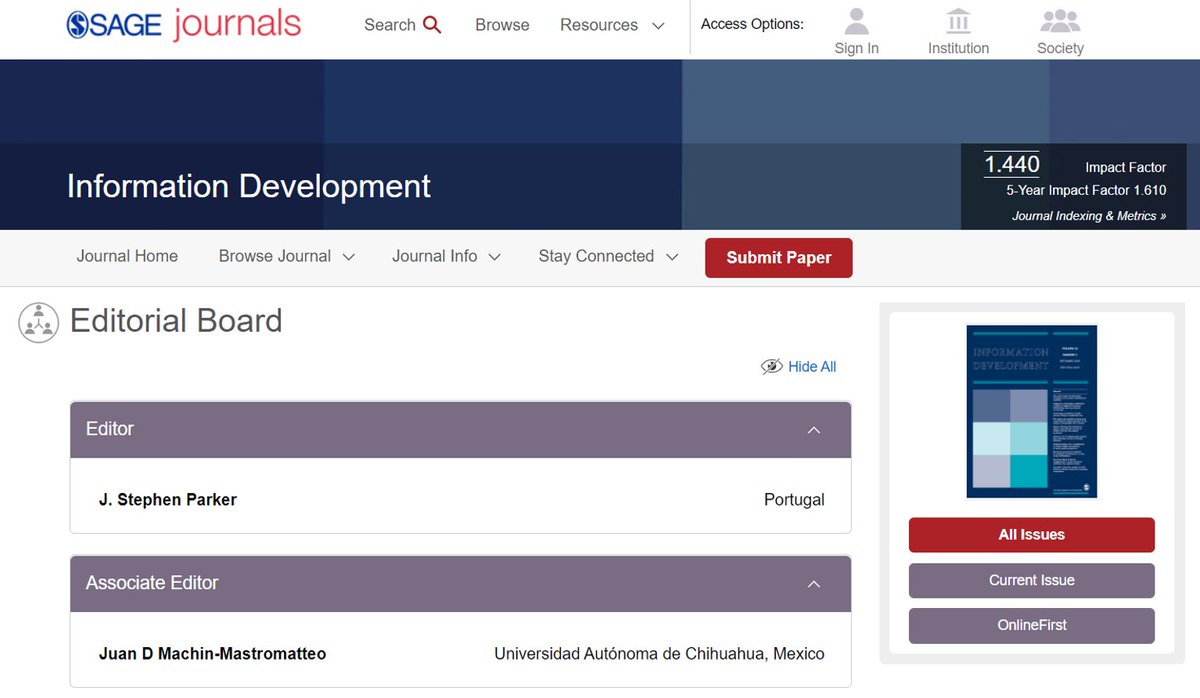
Task: Click the Submit Paper button
Action: point(779,257)
